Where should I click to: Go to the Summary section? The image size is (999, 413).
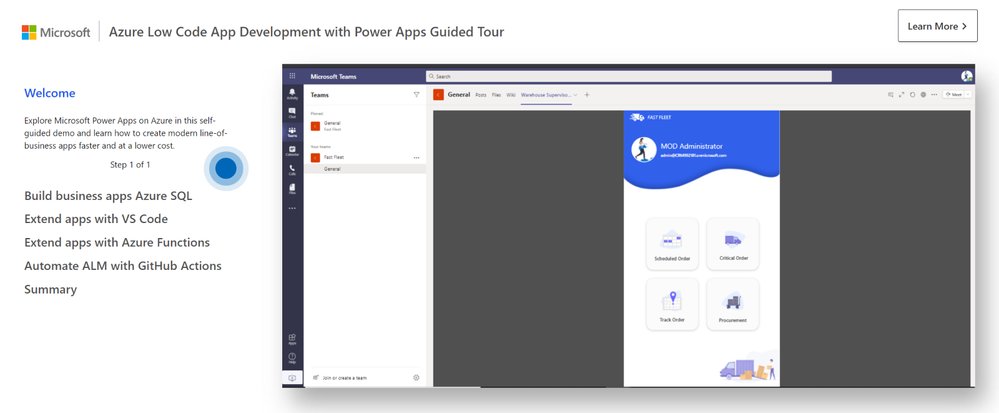click(50, 289)
